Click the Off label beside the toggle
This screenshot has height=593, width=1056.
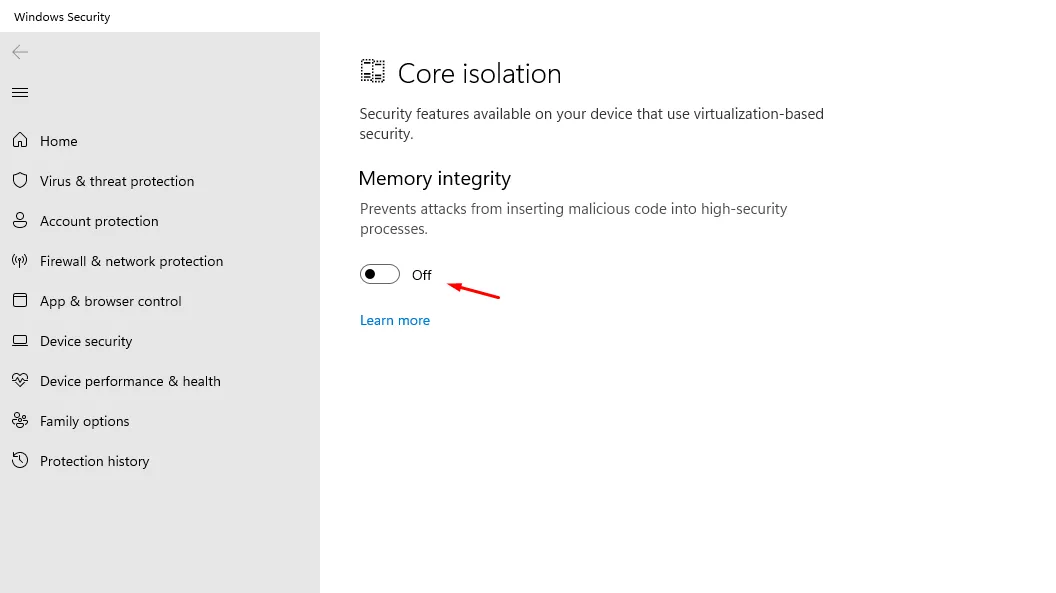422,275
